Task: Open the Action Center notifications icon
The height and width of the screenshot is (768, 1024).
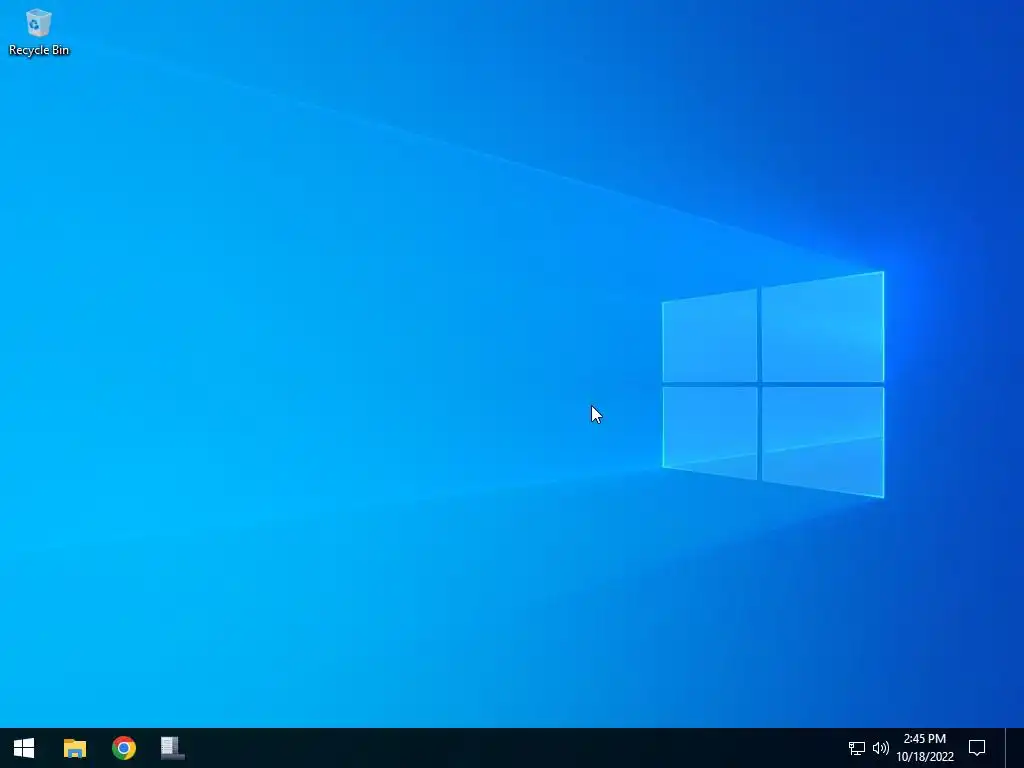Action: (977, 748)
